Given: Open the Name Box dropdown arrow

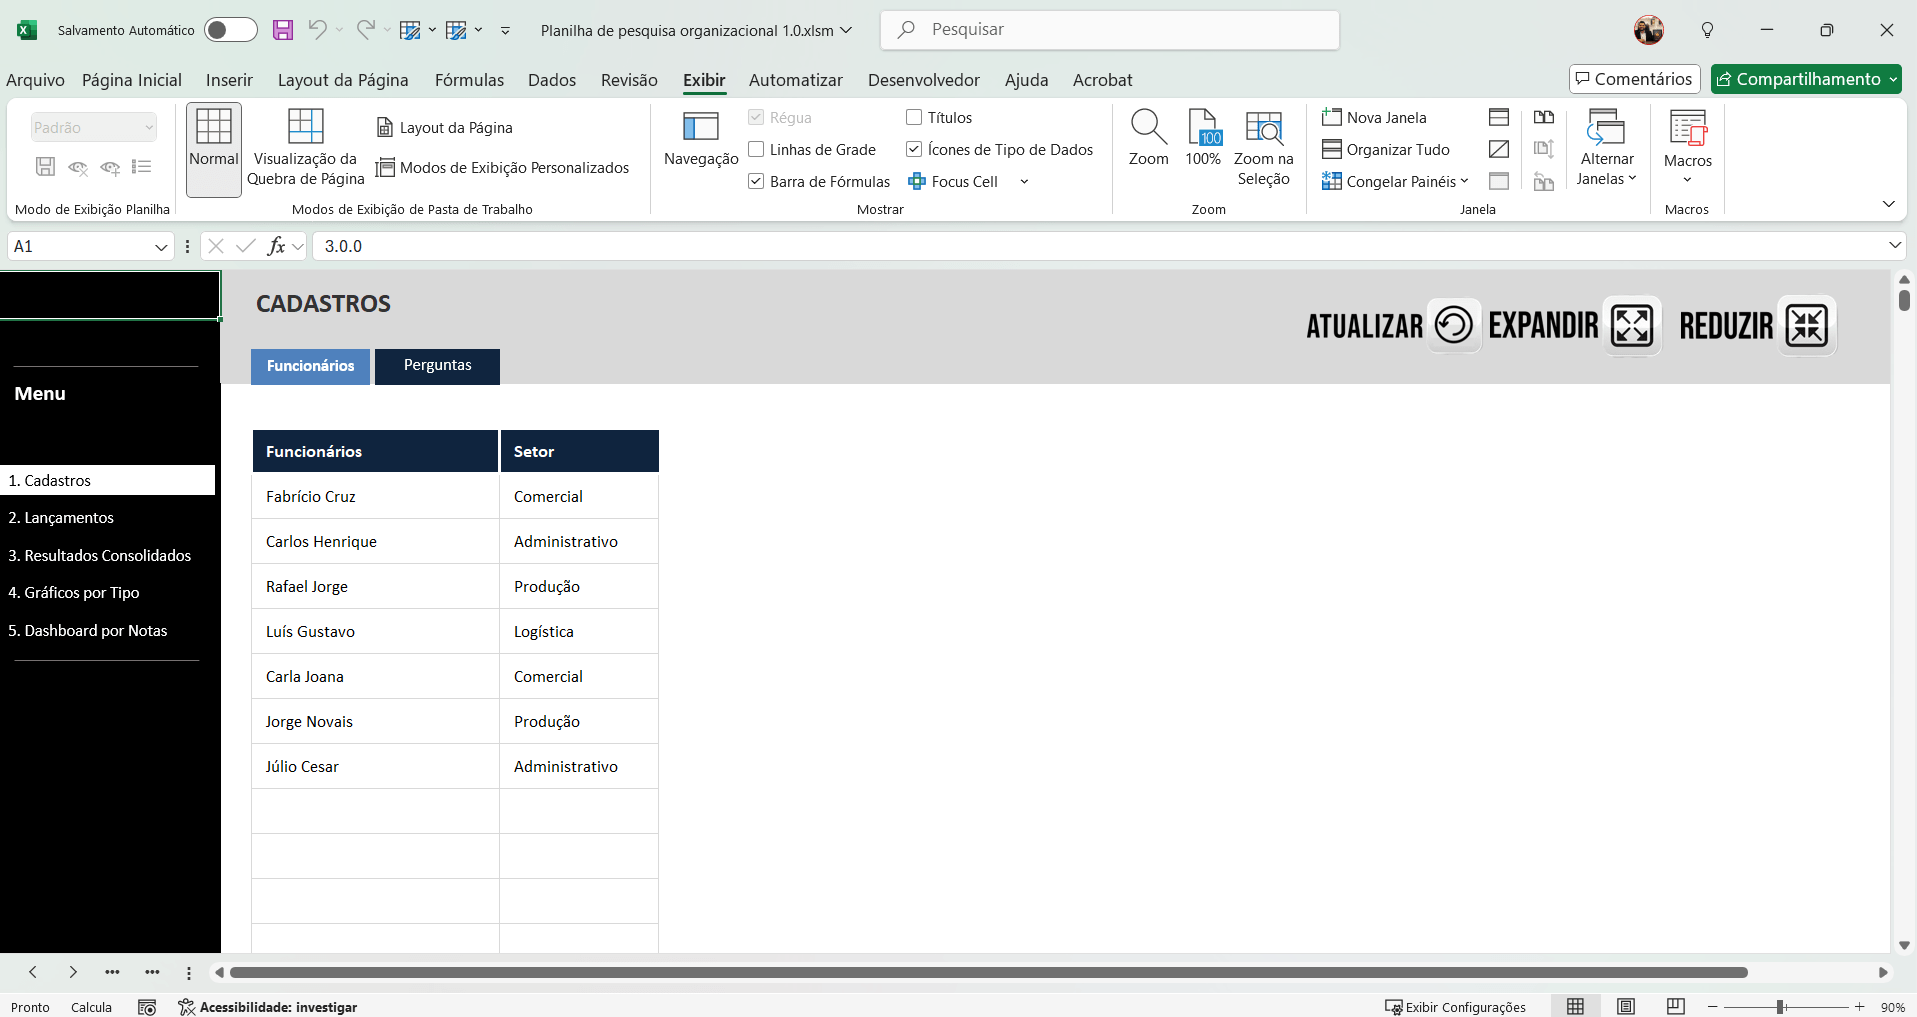Looking at the screenshot, I should 161,247.
